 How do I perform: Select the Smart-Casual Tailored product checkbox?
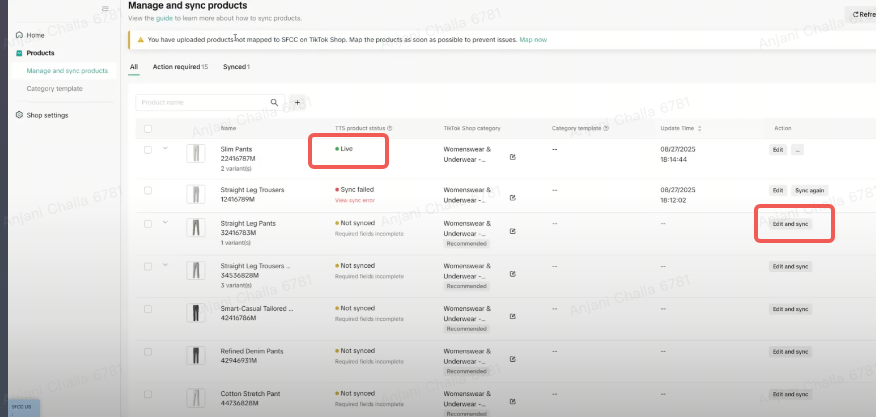click(x=148, y=311)
